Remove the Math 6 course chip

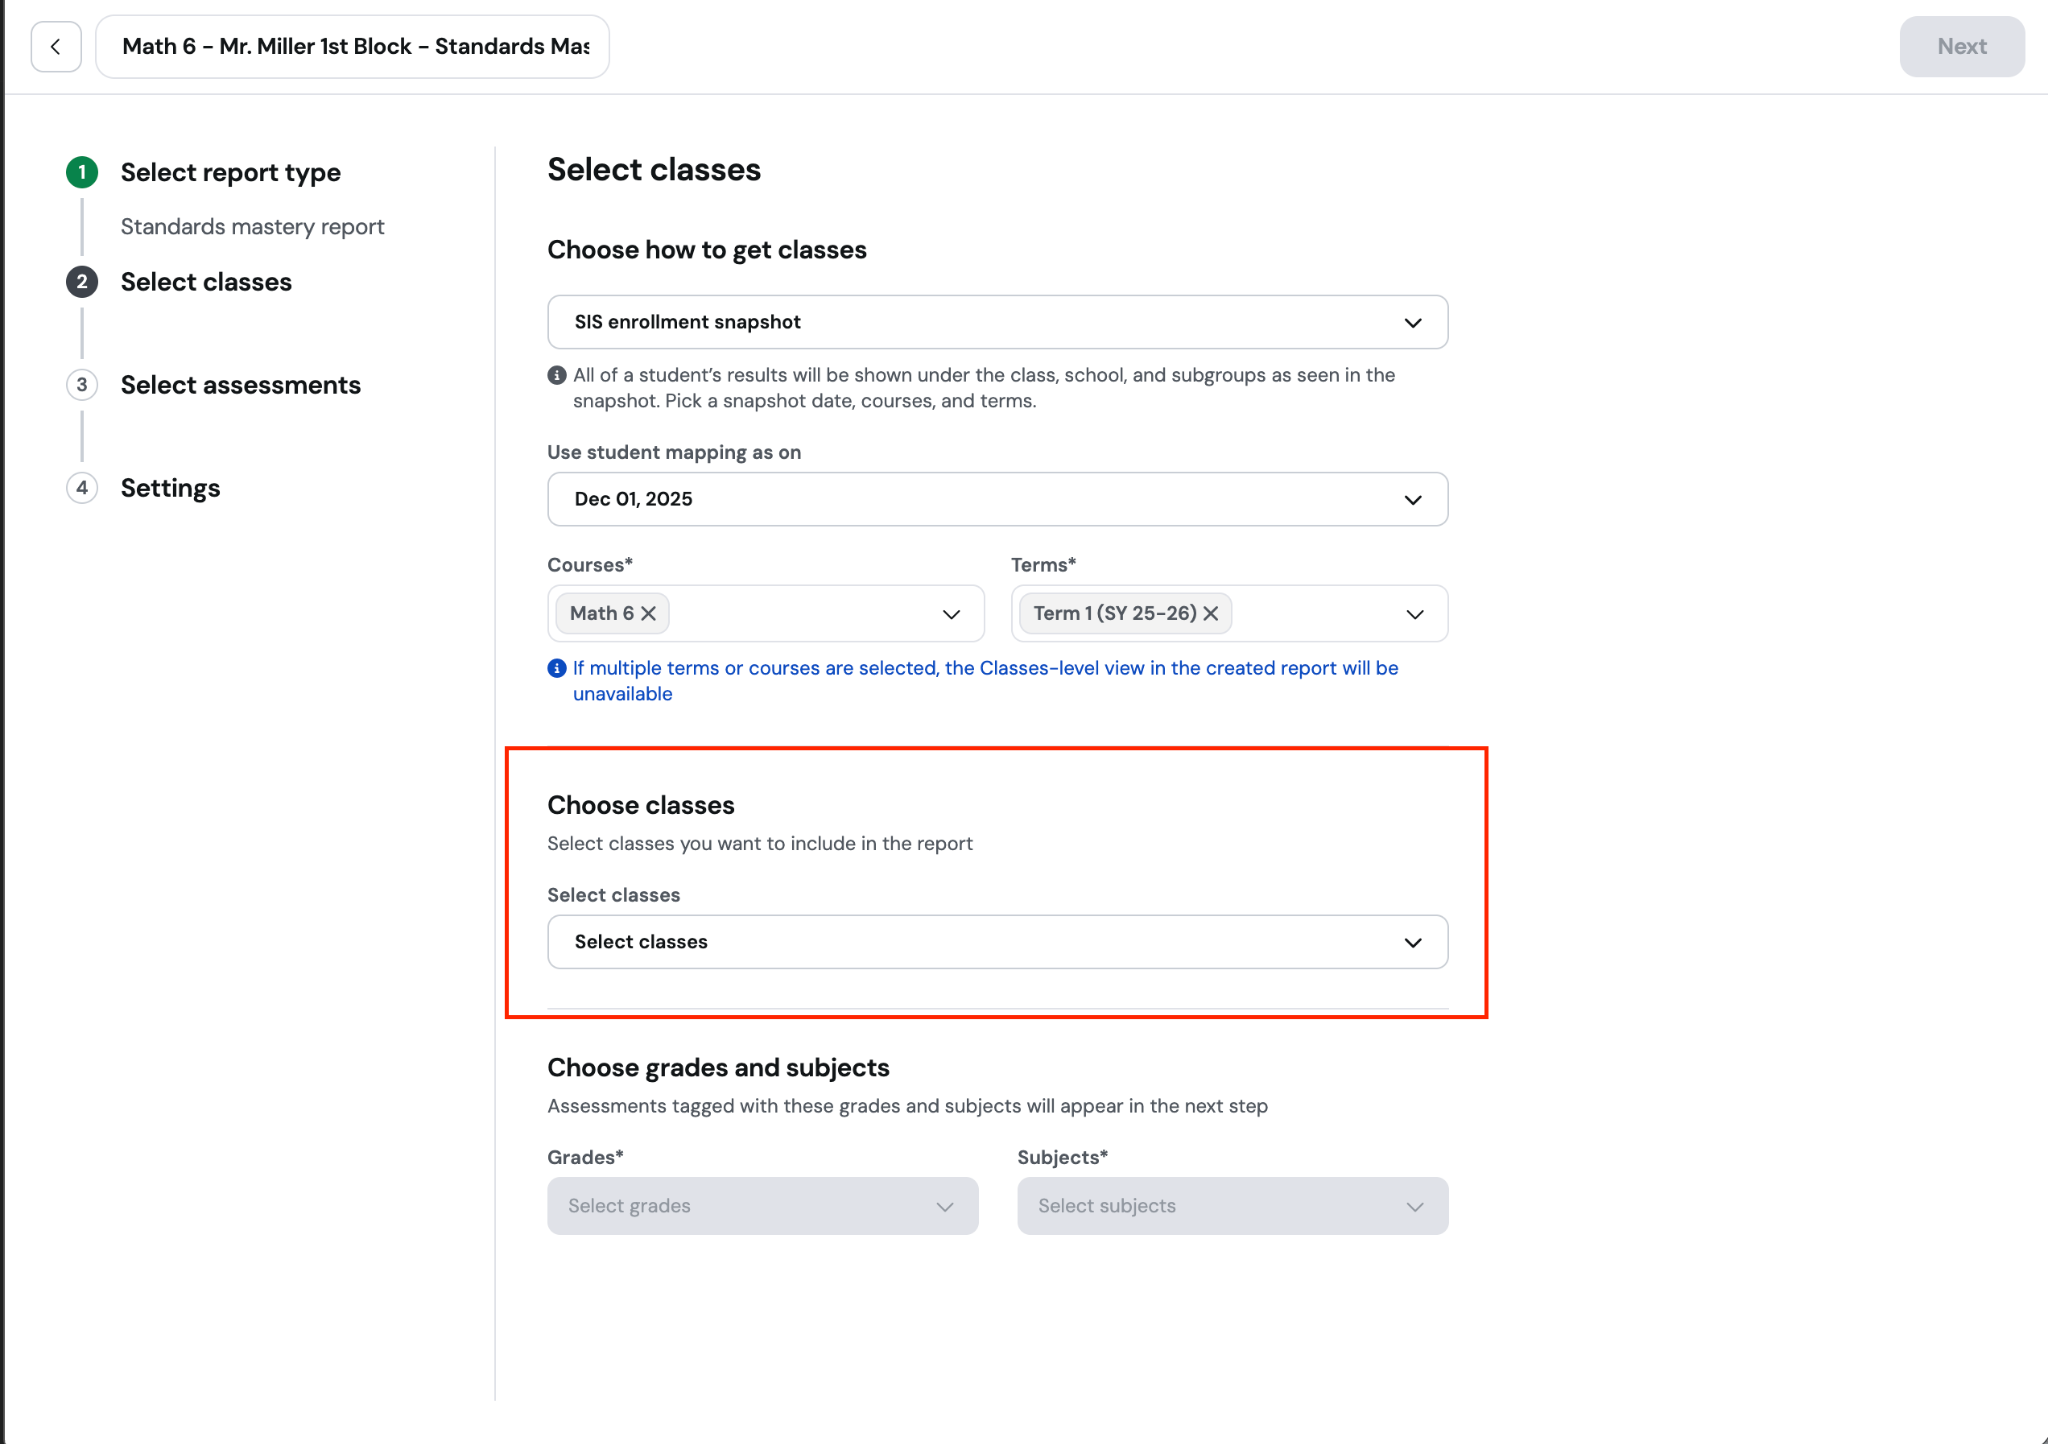point(649,613)
